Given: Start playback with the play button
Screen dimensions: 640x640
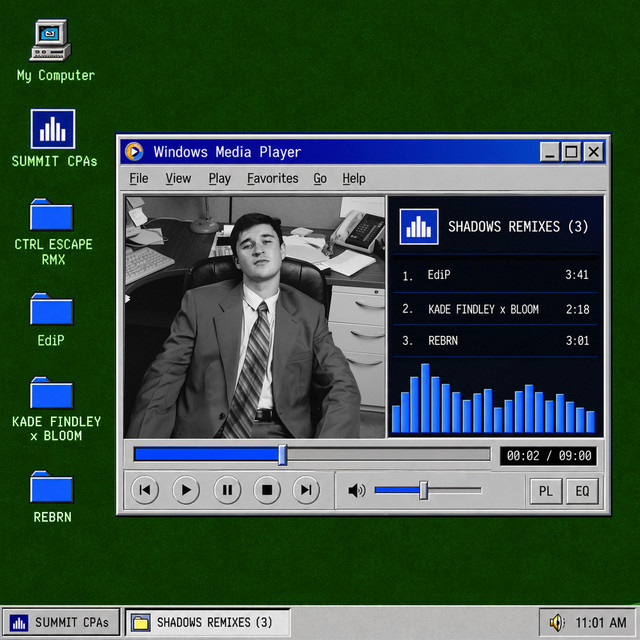Looking at the screenshot, I should coord(186,490).
